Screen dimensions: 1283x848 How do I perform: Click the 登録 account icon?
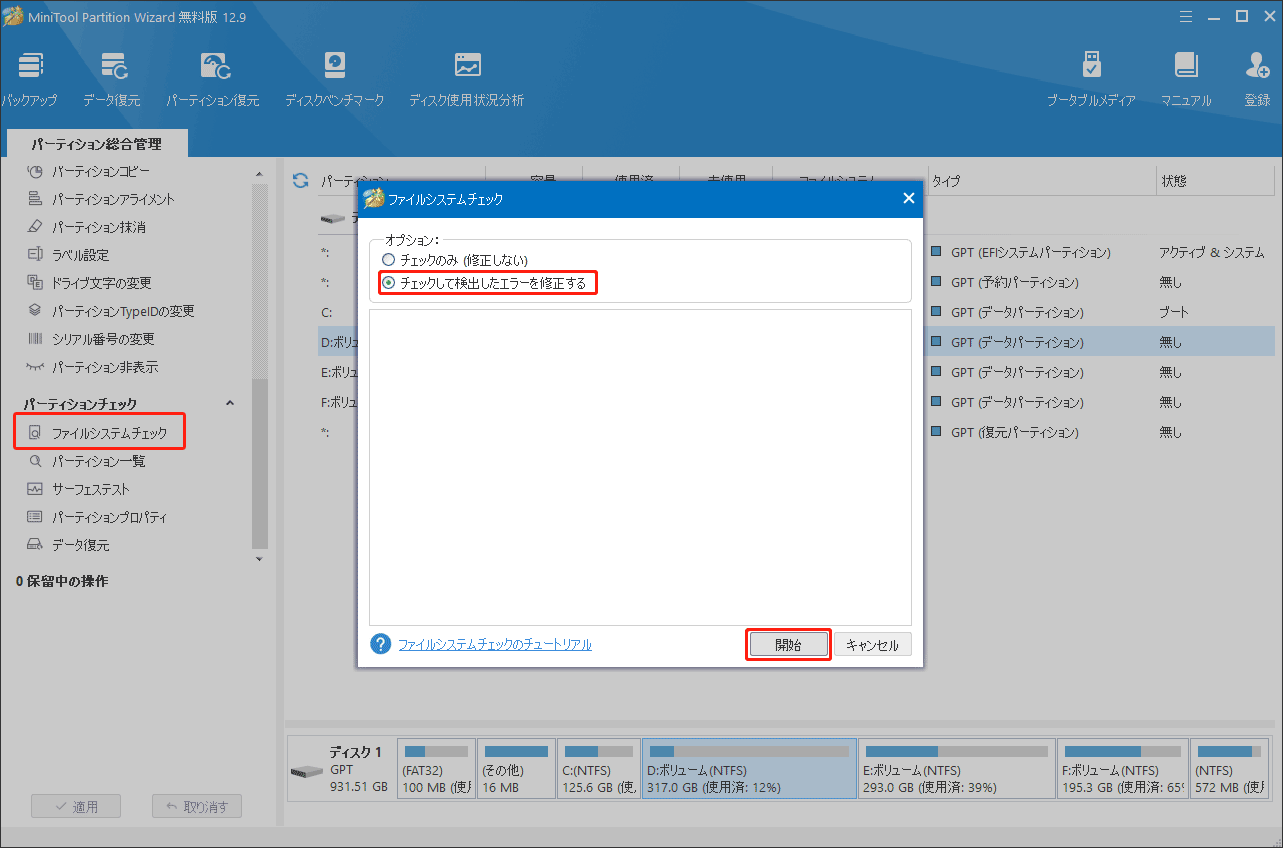pos(1257,80)
